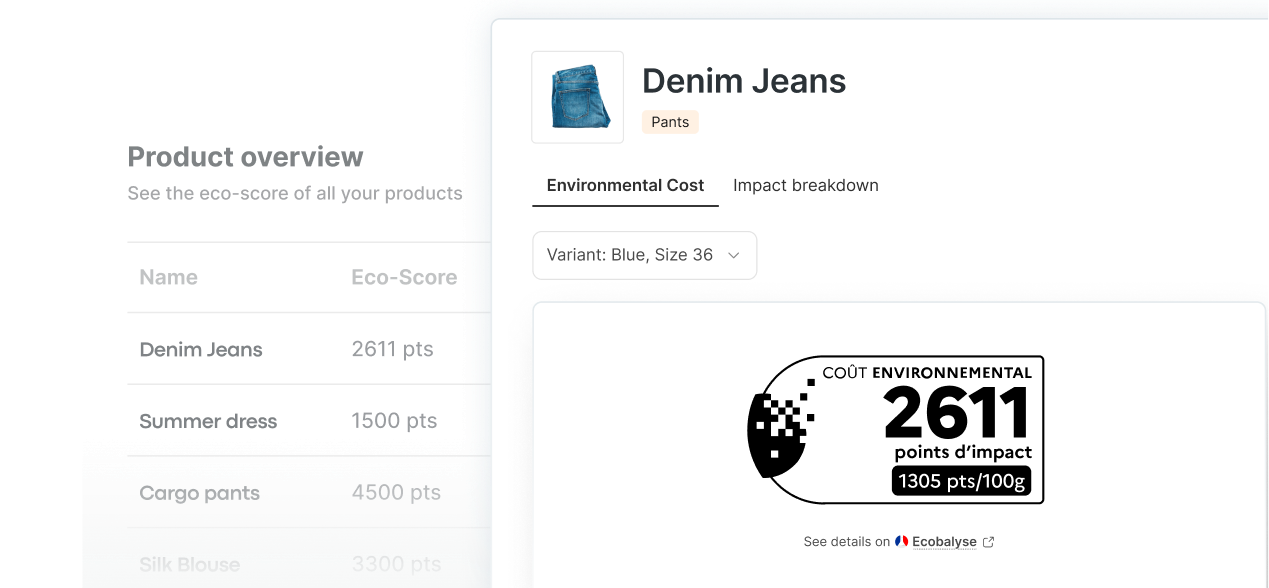The height and width of the screenshot is (588, 1269).
Task: Click the chevron arrow in the variant selector
Action: (734, 256)
